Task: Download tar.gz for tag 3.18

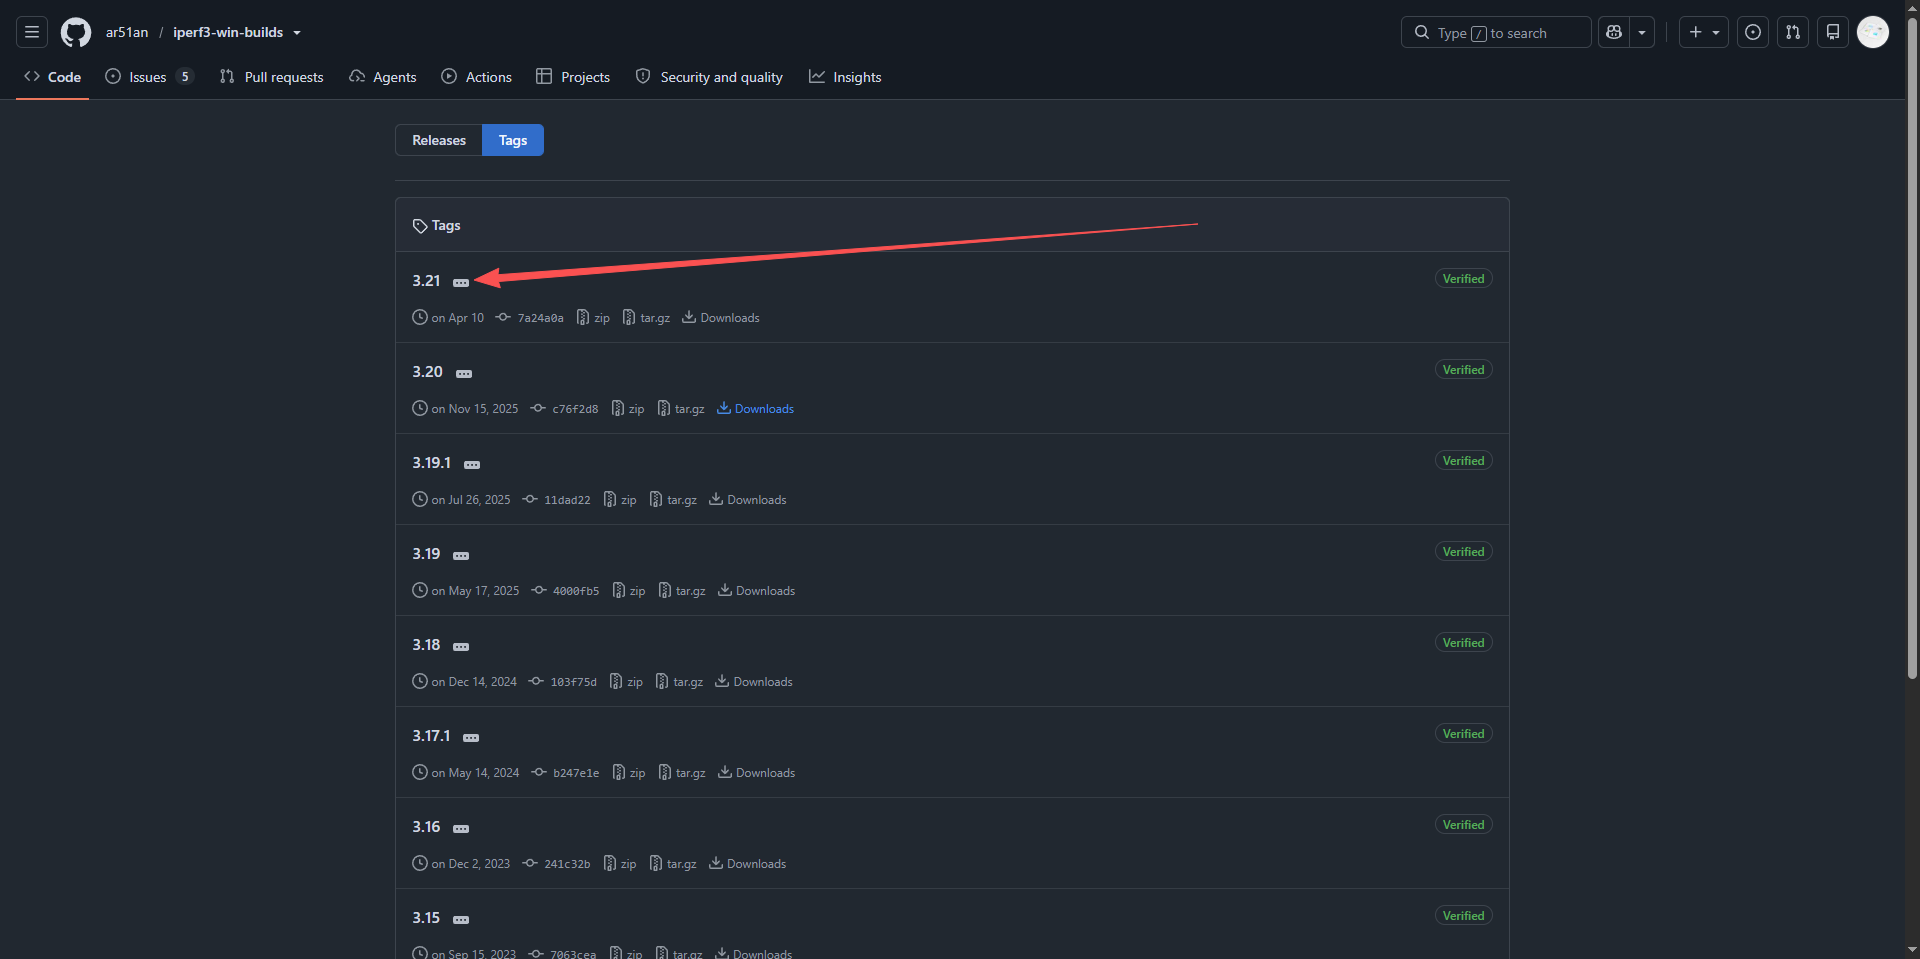Action: (679, 682)
